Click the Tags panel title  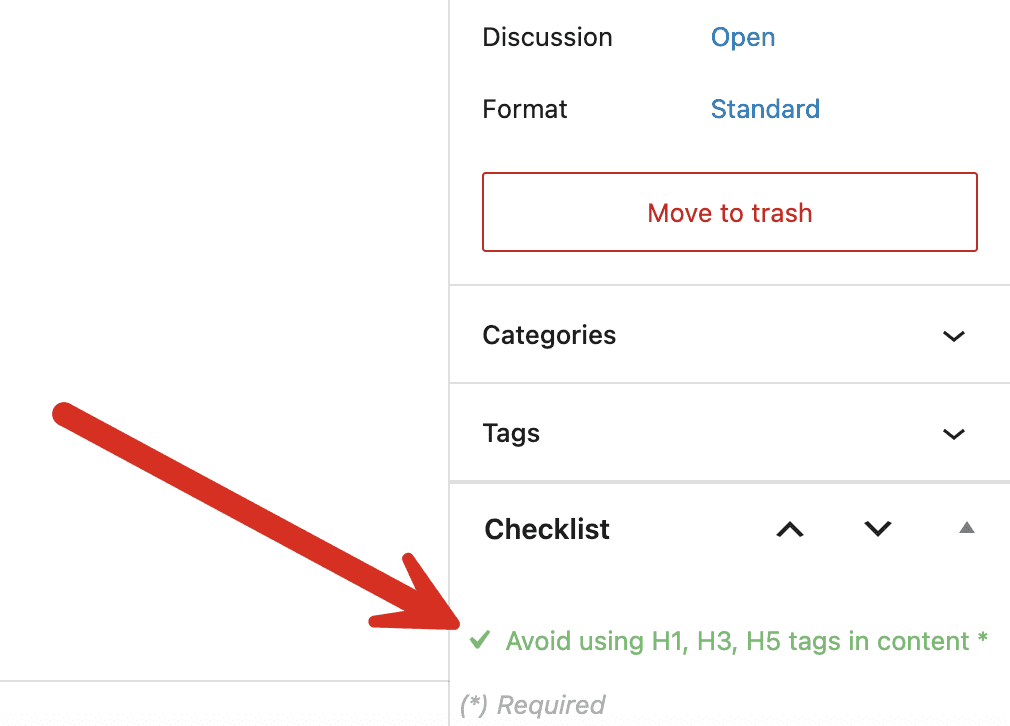point(511,433)
